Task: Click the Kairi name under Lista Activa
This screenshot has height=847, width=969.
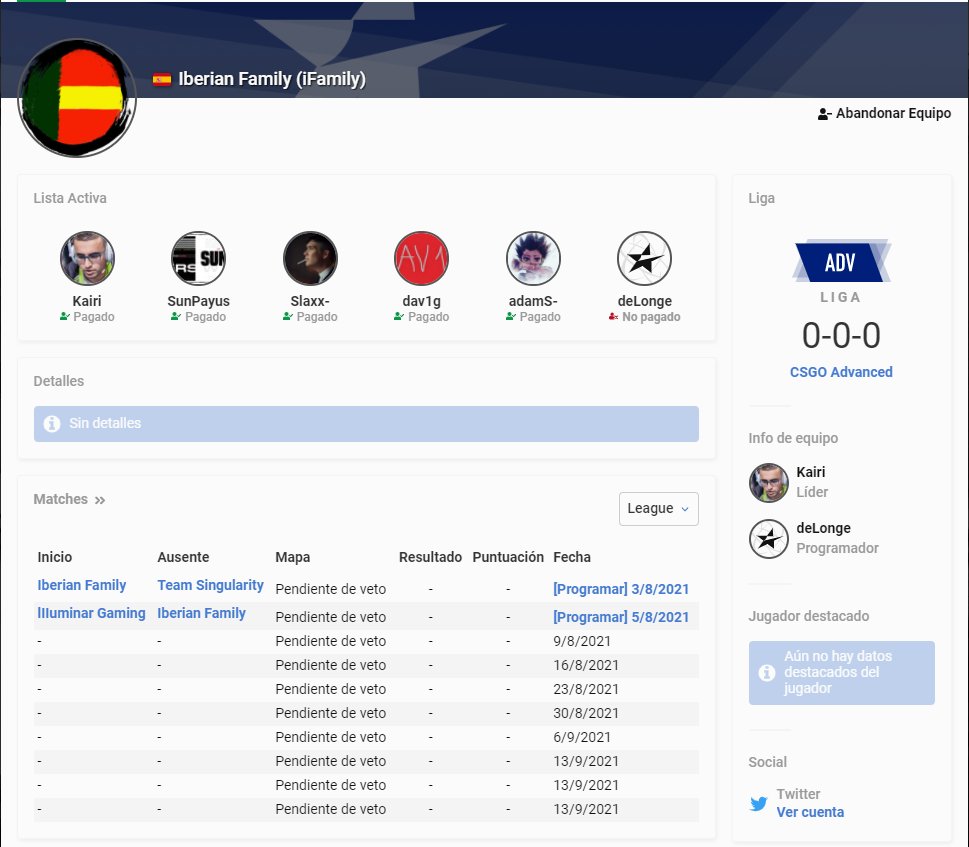Action: 87,301
